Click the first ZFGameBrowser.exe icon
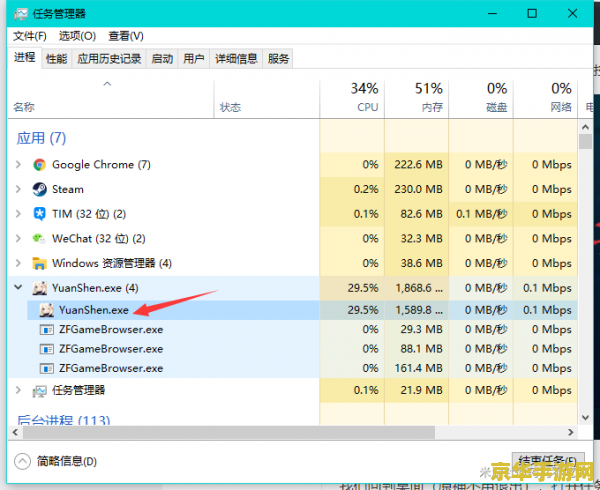Image resolution: width=600 pixels, height=490 pixels. (x=46, y=329)
